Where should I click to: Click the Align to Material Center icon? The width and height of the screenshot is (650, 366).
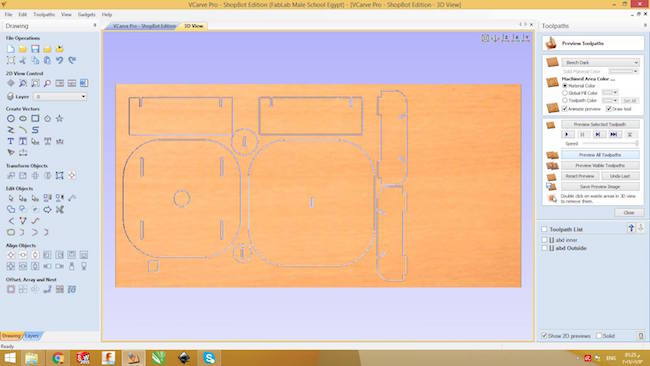(x=11, y=255)
